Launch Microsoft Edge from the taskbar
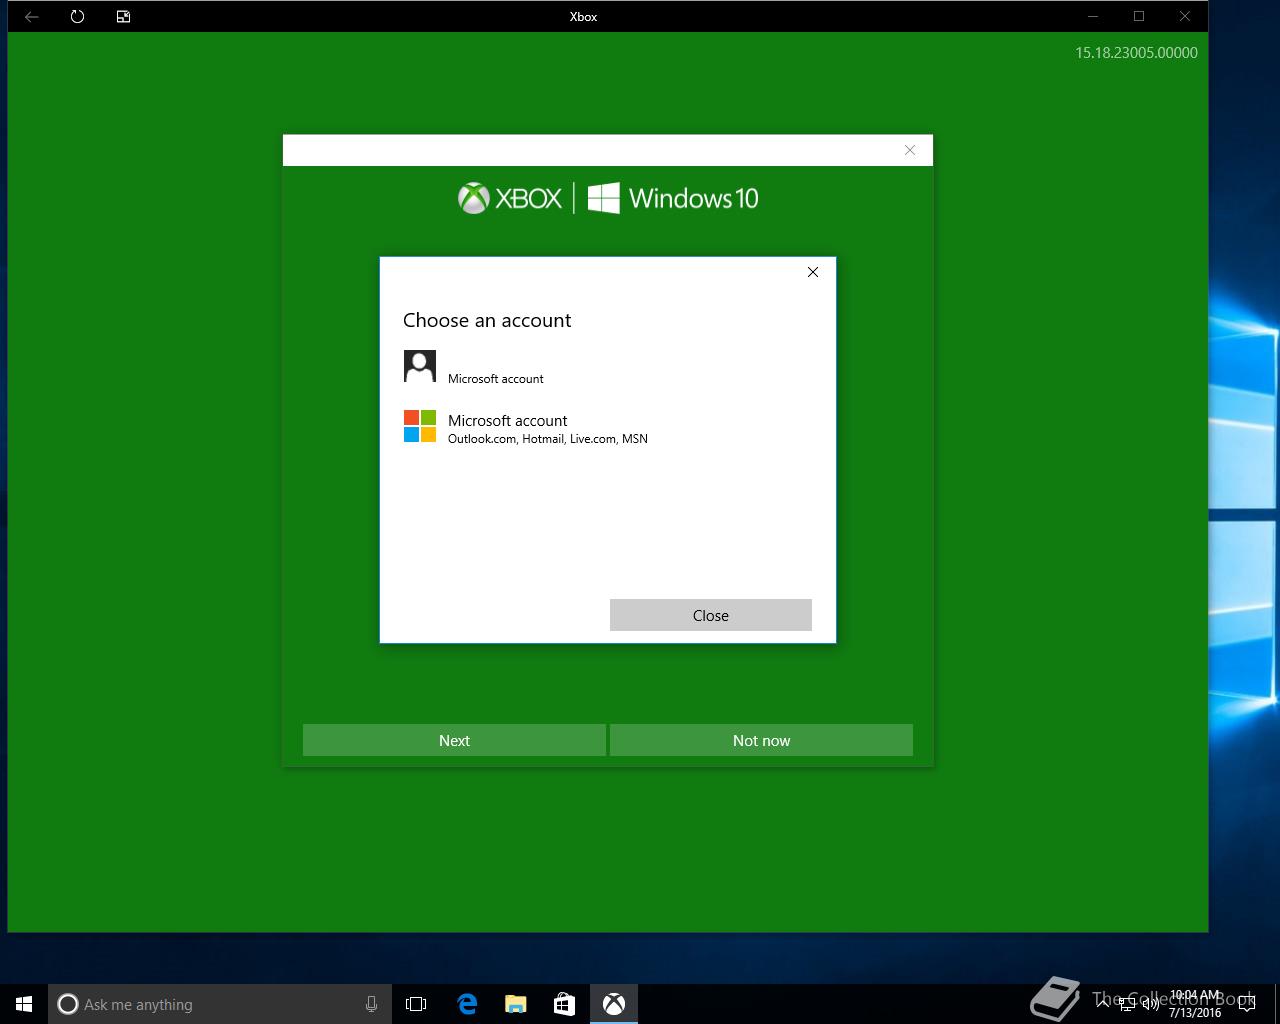Screen dimensions: 1280x1024 click(x=467, y=1004)
